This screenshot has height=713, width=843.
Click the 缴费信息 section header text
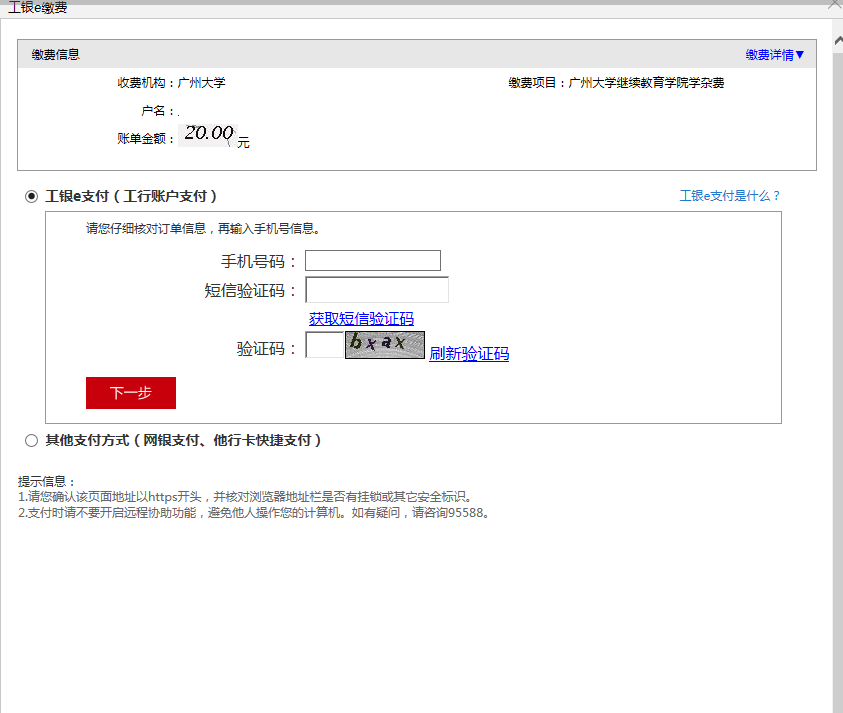click(55, 54)
